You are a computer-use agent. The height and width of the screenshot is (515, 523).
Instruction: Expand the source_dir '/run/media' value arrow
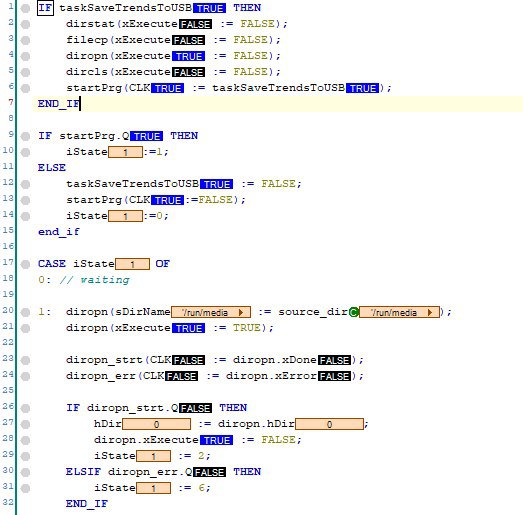[430, 313]
